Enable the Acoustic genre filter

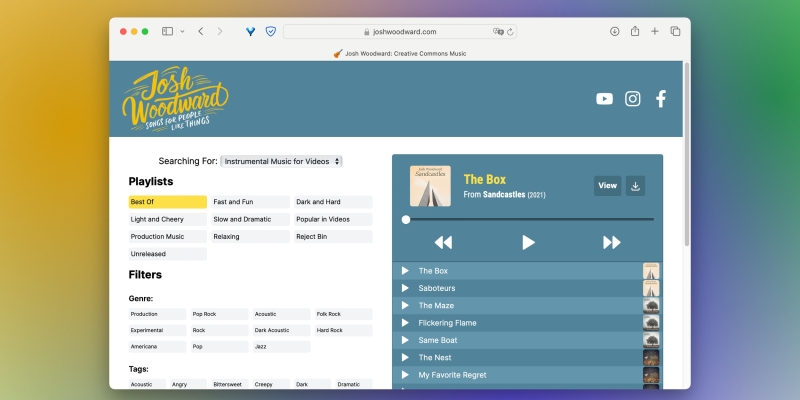tap(281, 314)
